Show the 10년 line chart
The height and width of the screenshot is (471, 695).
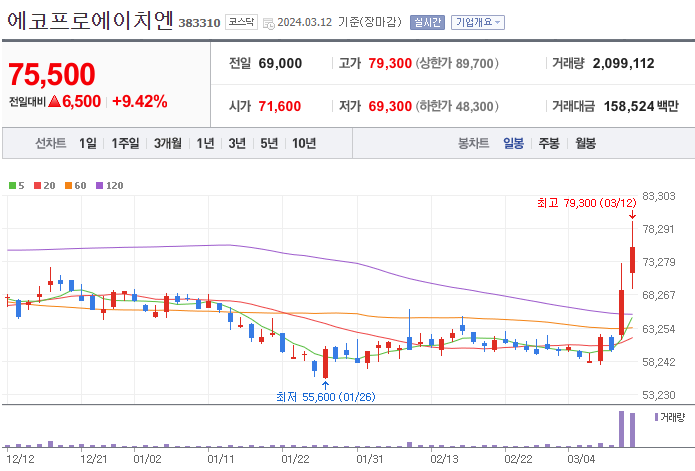(304, 143)
